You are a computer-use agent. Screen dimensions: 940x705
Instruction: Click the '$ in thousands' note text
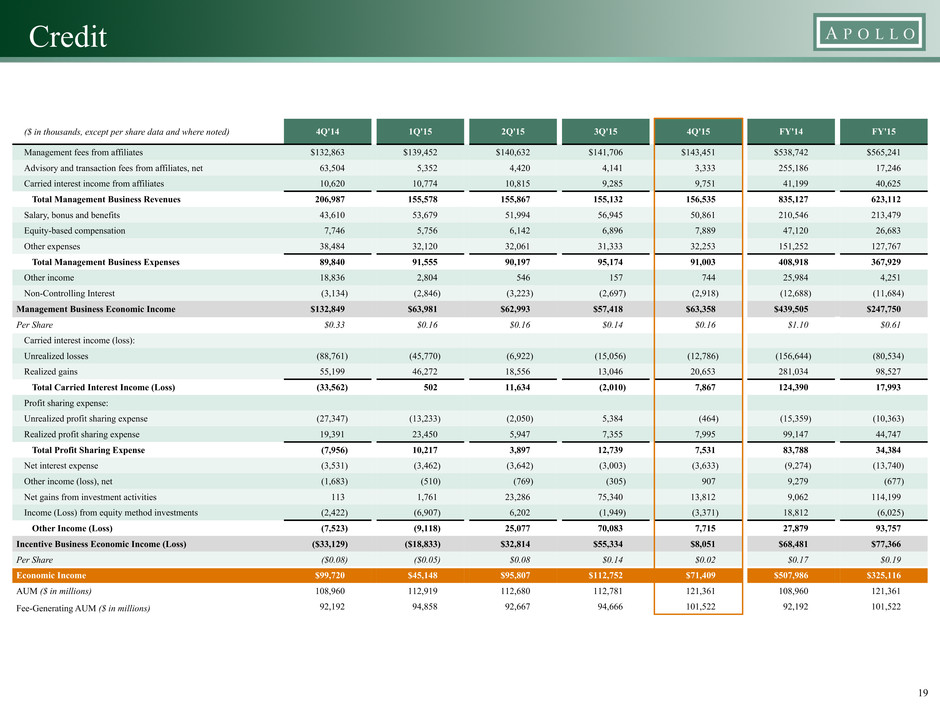(126, 132)
